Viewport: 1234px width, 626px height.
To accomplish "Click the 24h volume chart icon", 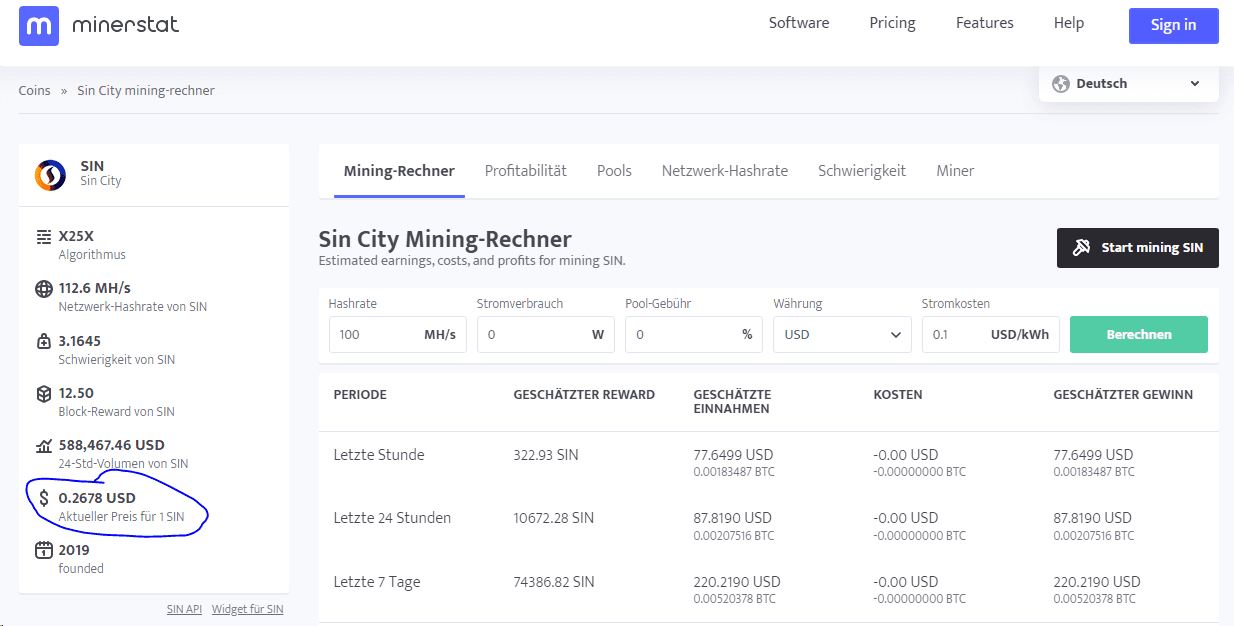I will (x=43, y=446).
